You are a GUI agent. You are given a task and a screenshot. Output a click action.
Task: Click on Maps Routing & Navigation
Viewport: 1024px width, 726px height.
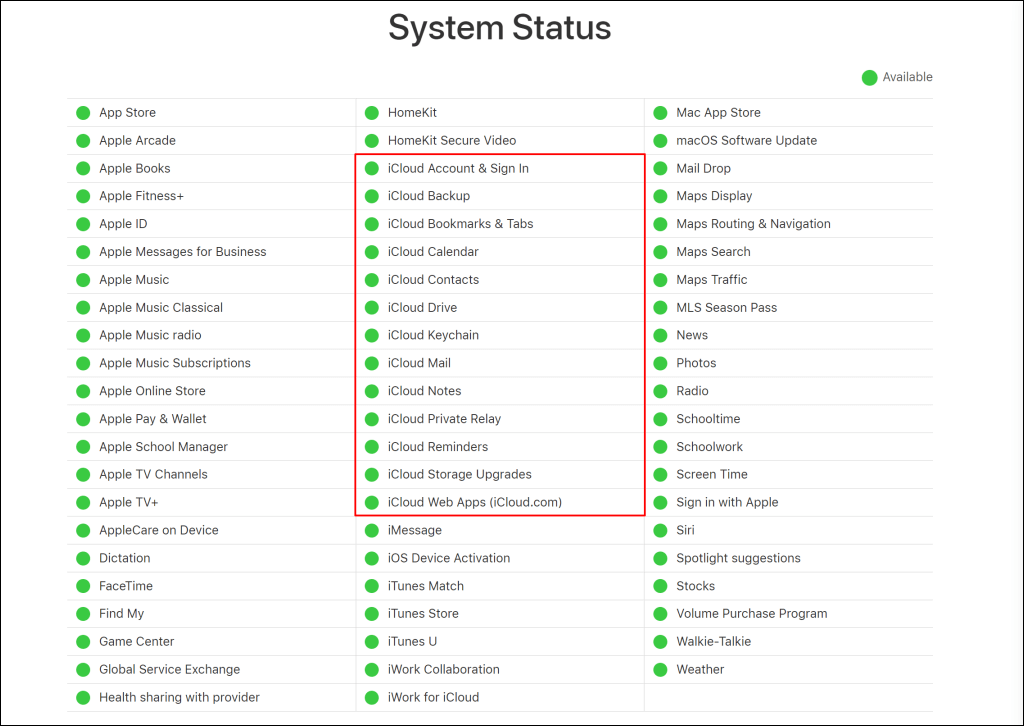pyautogui.click(x=753, y=224)
